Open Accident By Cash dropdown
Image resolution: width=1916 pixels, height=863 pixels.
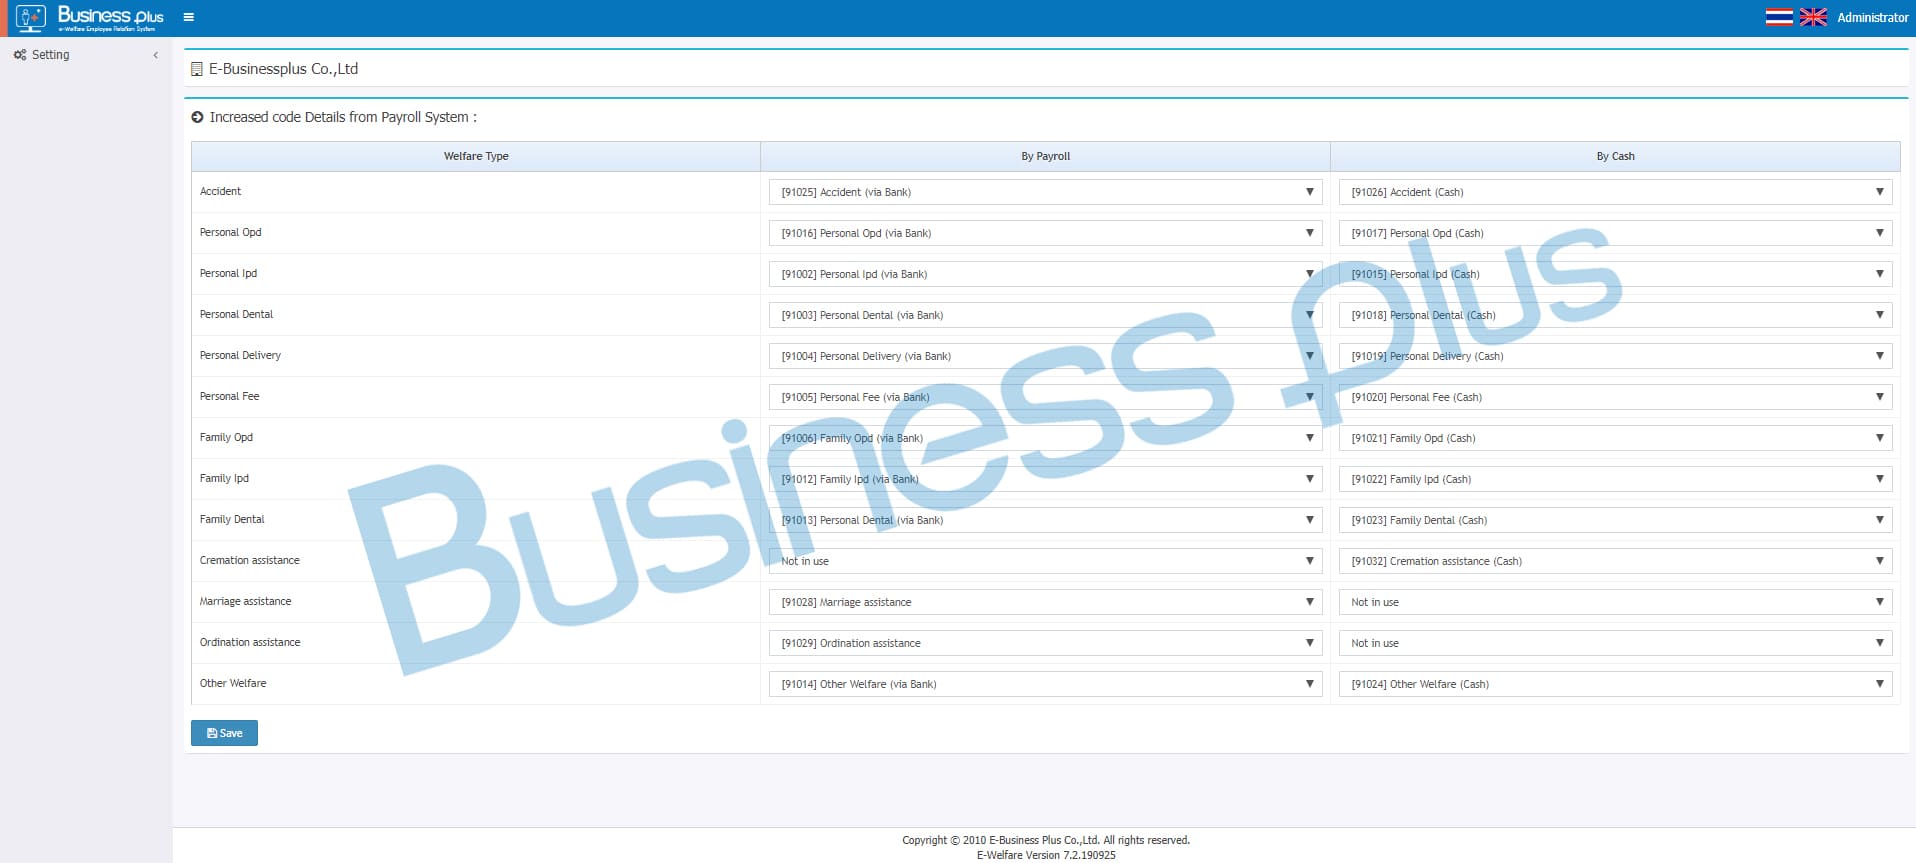pyautogui.click(x=1615, y=192)
